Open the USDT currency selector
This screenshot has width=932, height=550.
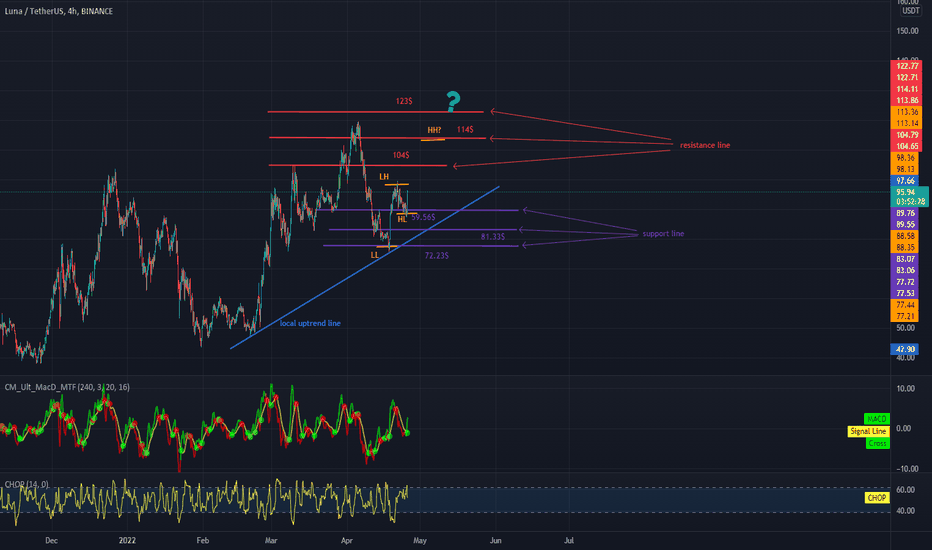910,11
